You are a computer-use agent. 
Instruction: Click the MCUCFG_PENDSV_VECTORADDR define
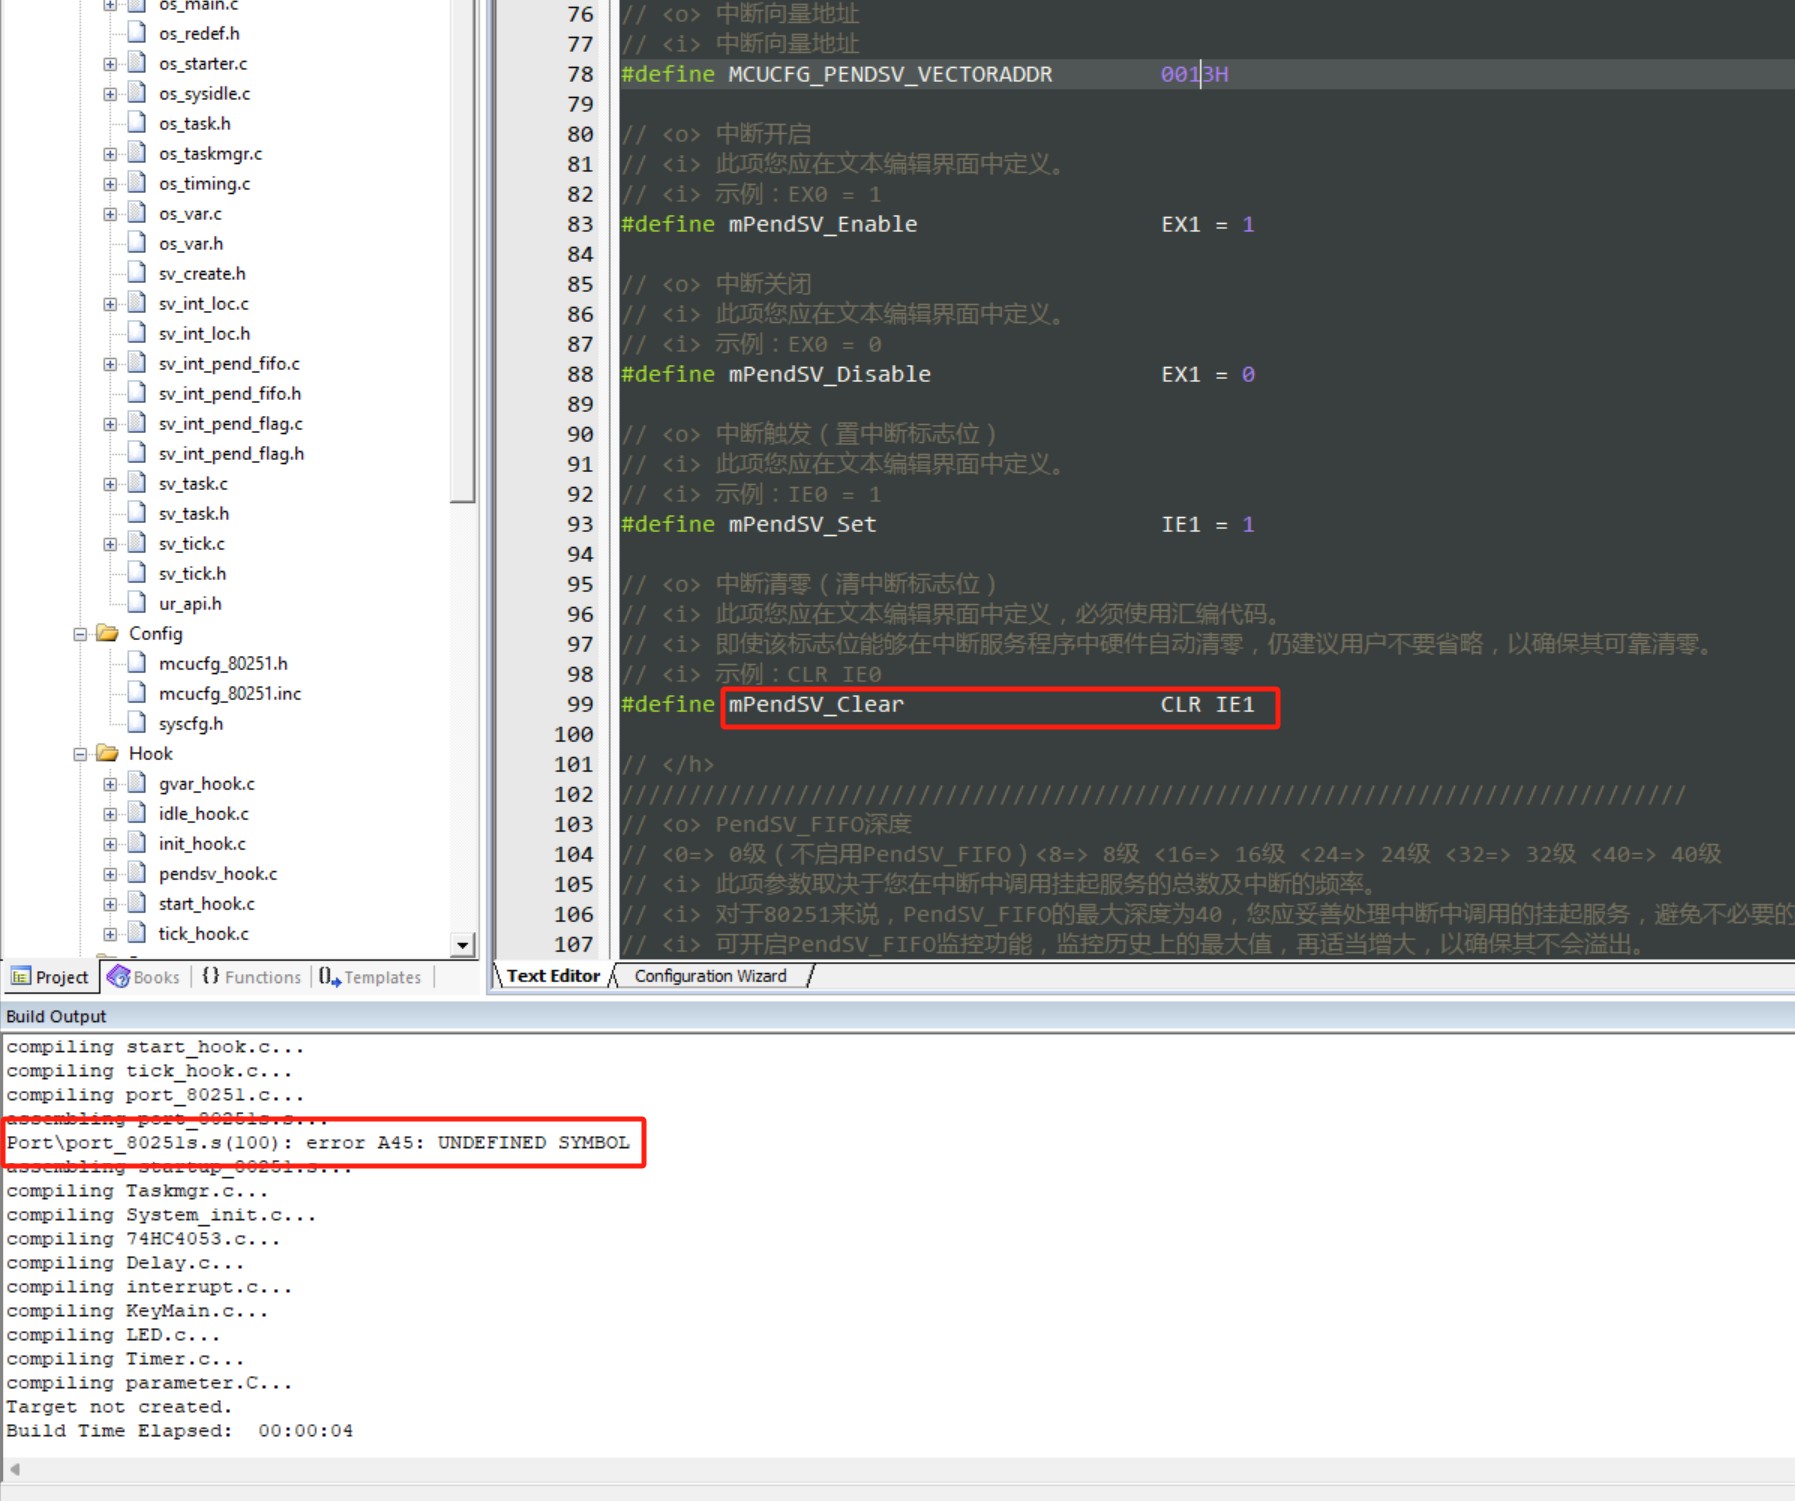(890, 74)
